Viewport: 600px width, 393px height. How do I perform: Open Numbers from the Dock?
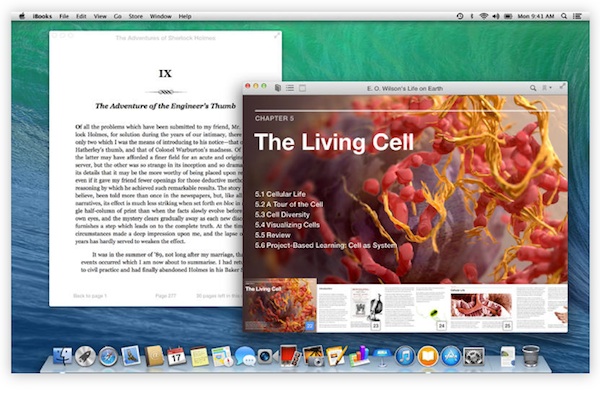359,356
